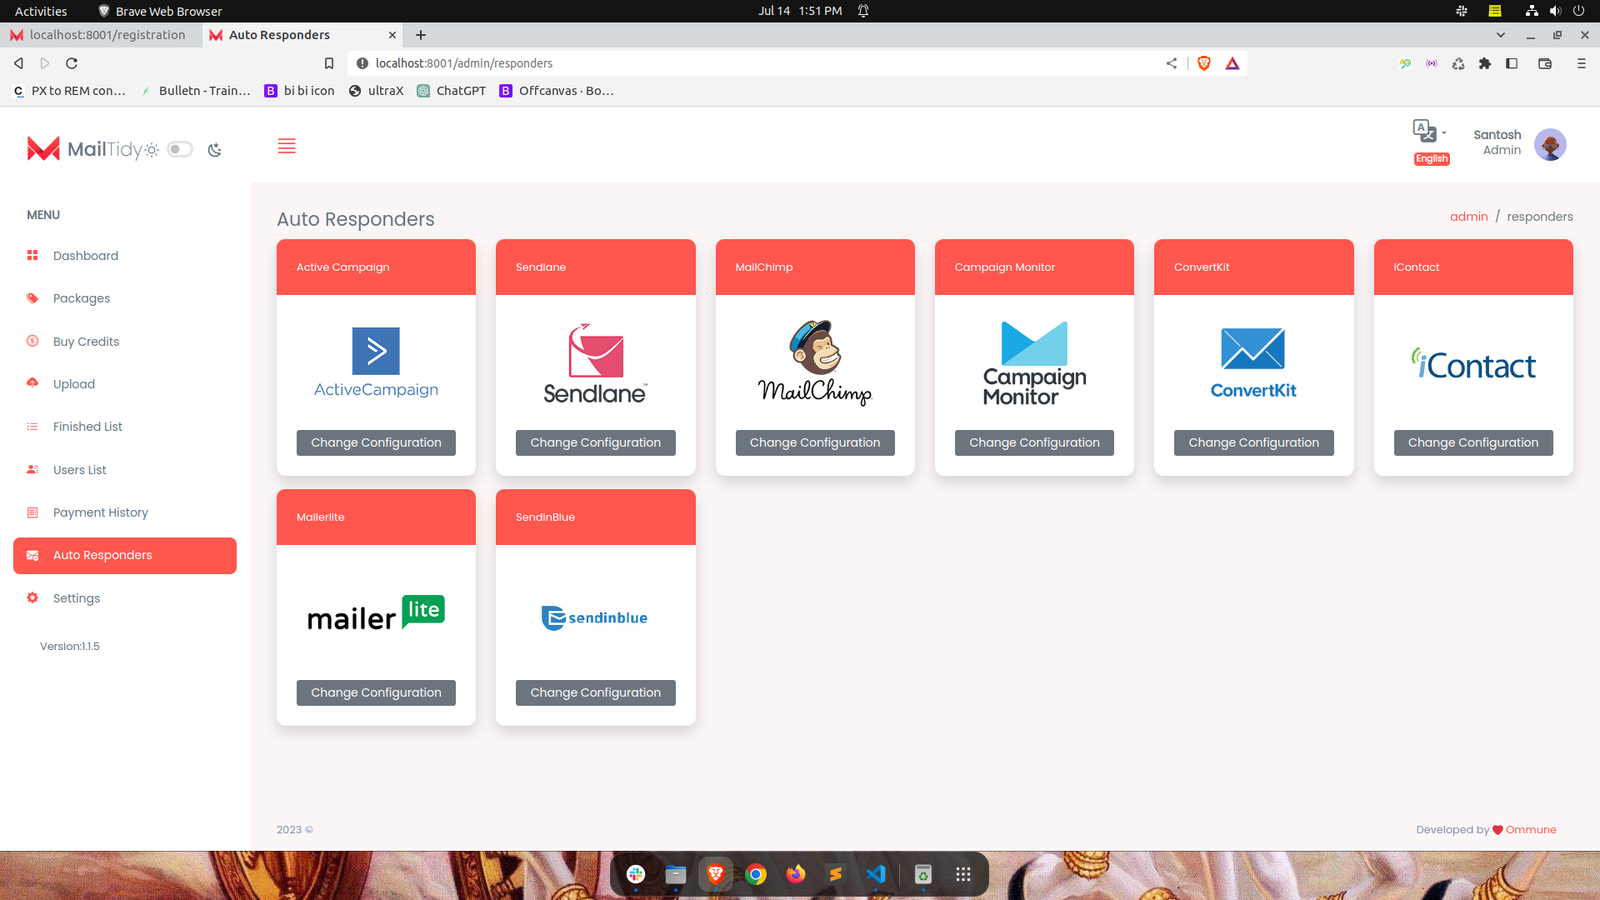Collapse sidebar with hamburger menu icon
This screenshot has width=1600, height=900.
coord(287,146)
